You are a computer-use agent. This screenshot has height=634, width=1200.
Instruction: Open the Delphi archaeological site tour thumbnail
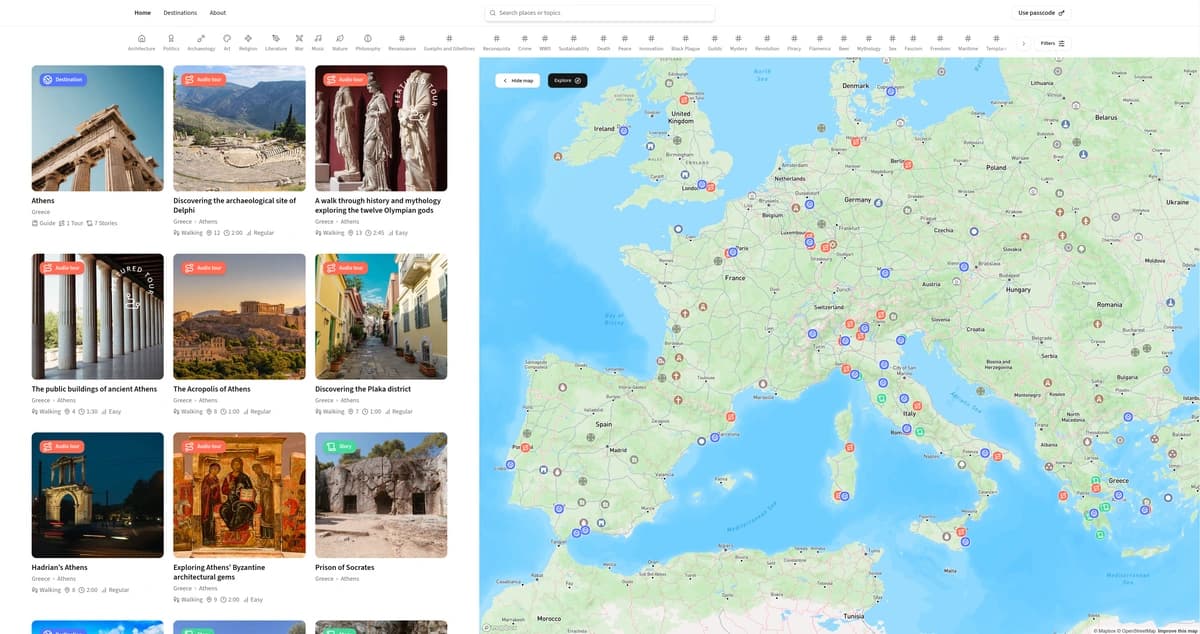[239, 128]
